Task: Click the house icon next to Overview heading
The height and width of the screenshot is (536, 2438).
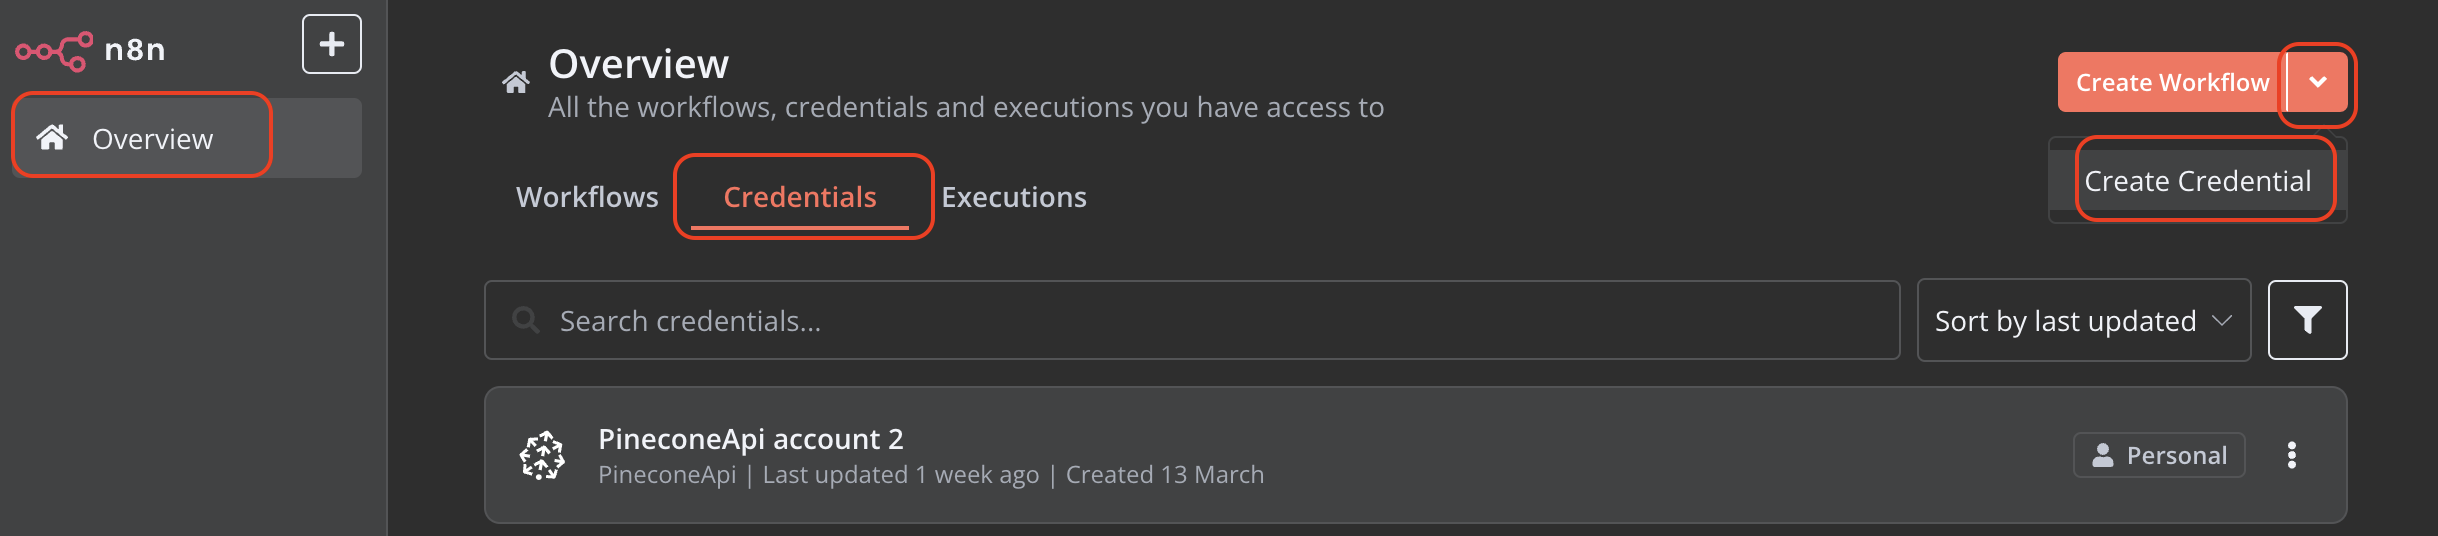Action: 515,83
